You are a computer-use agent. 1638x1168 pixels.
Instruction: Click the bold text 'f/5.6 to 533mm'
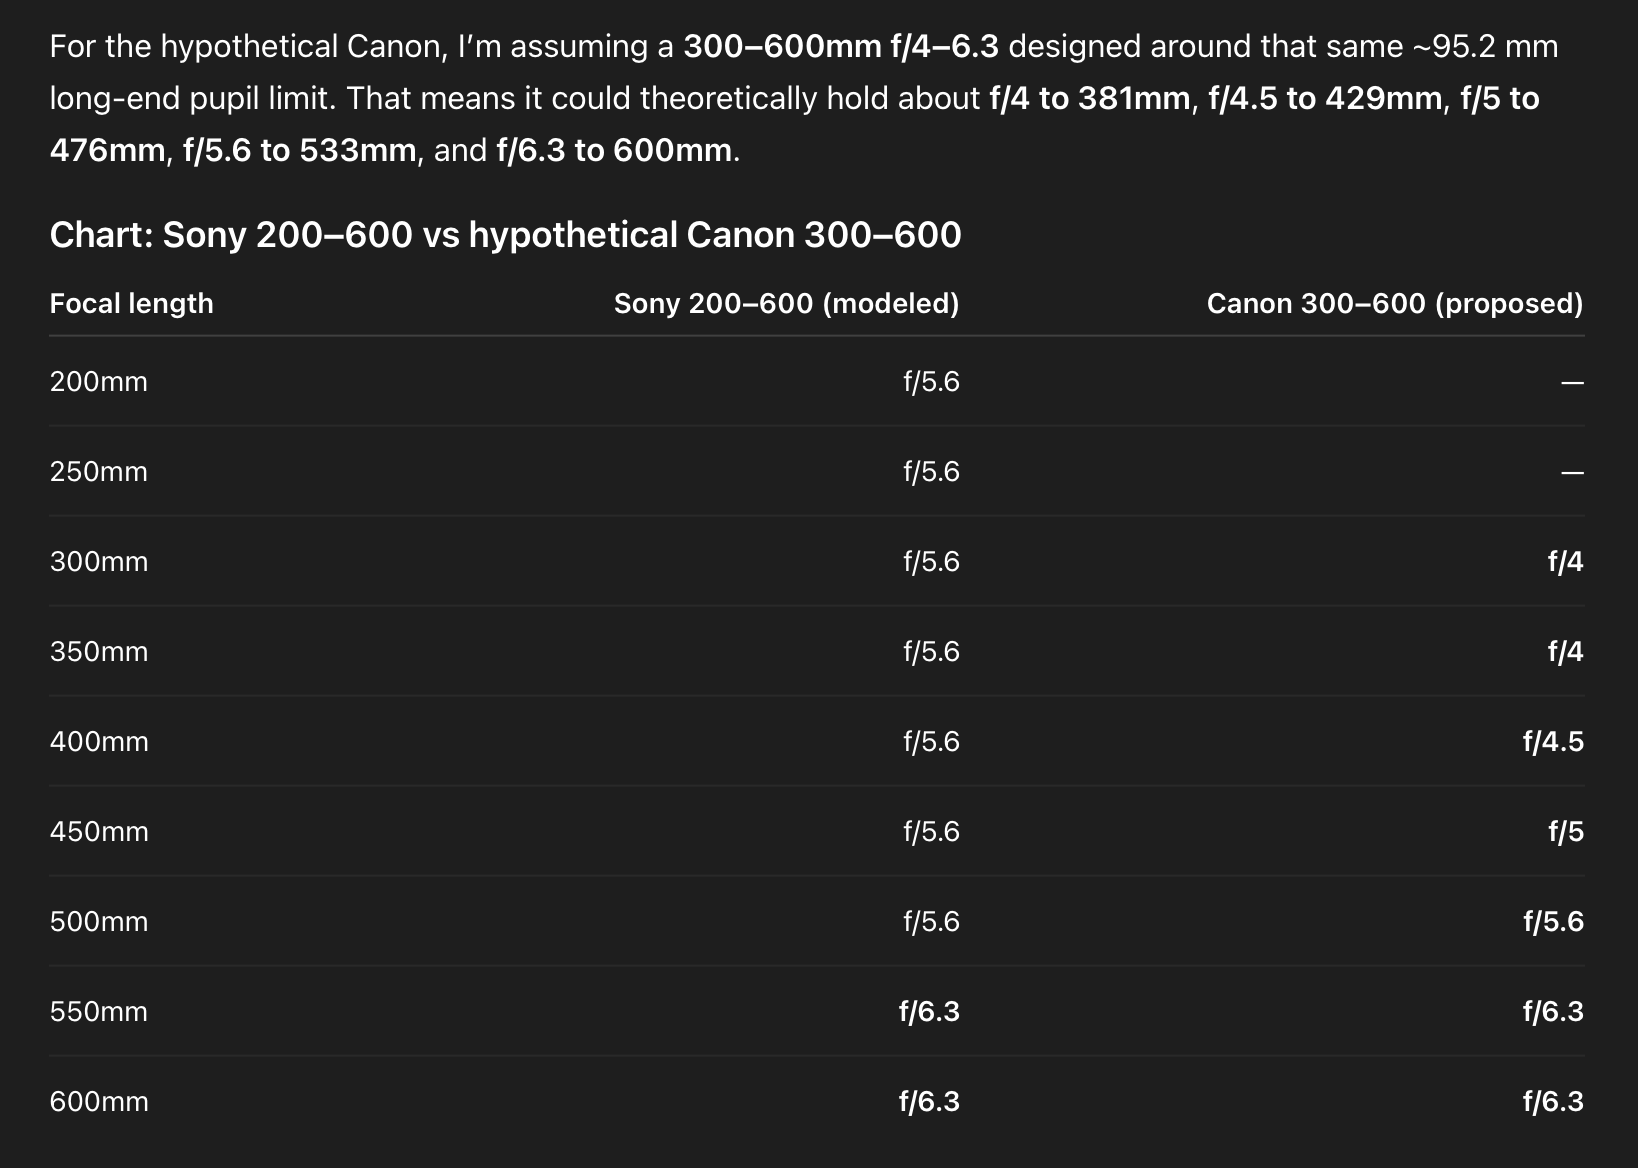tap(299, 151)
